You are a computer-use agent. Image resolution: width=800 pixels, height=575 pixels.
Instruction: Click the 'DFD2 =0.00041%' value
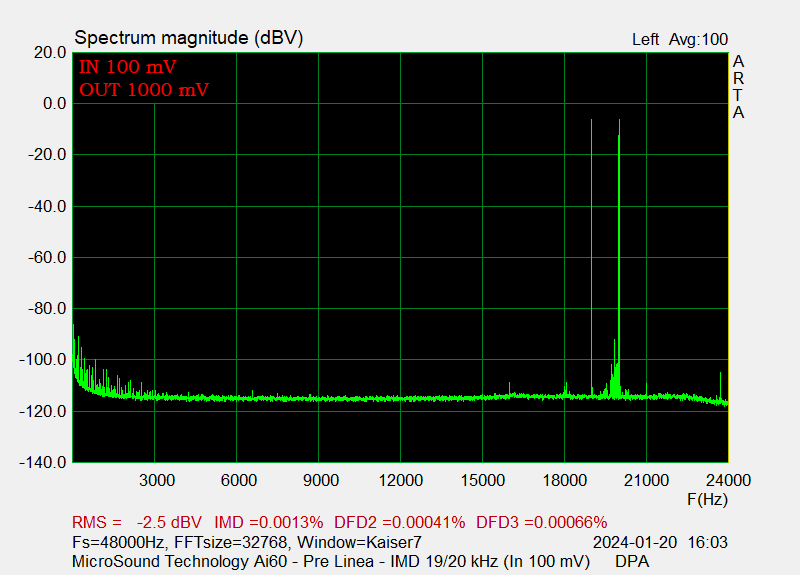[399, 522]
